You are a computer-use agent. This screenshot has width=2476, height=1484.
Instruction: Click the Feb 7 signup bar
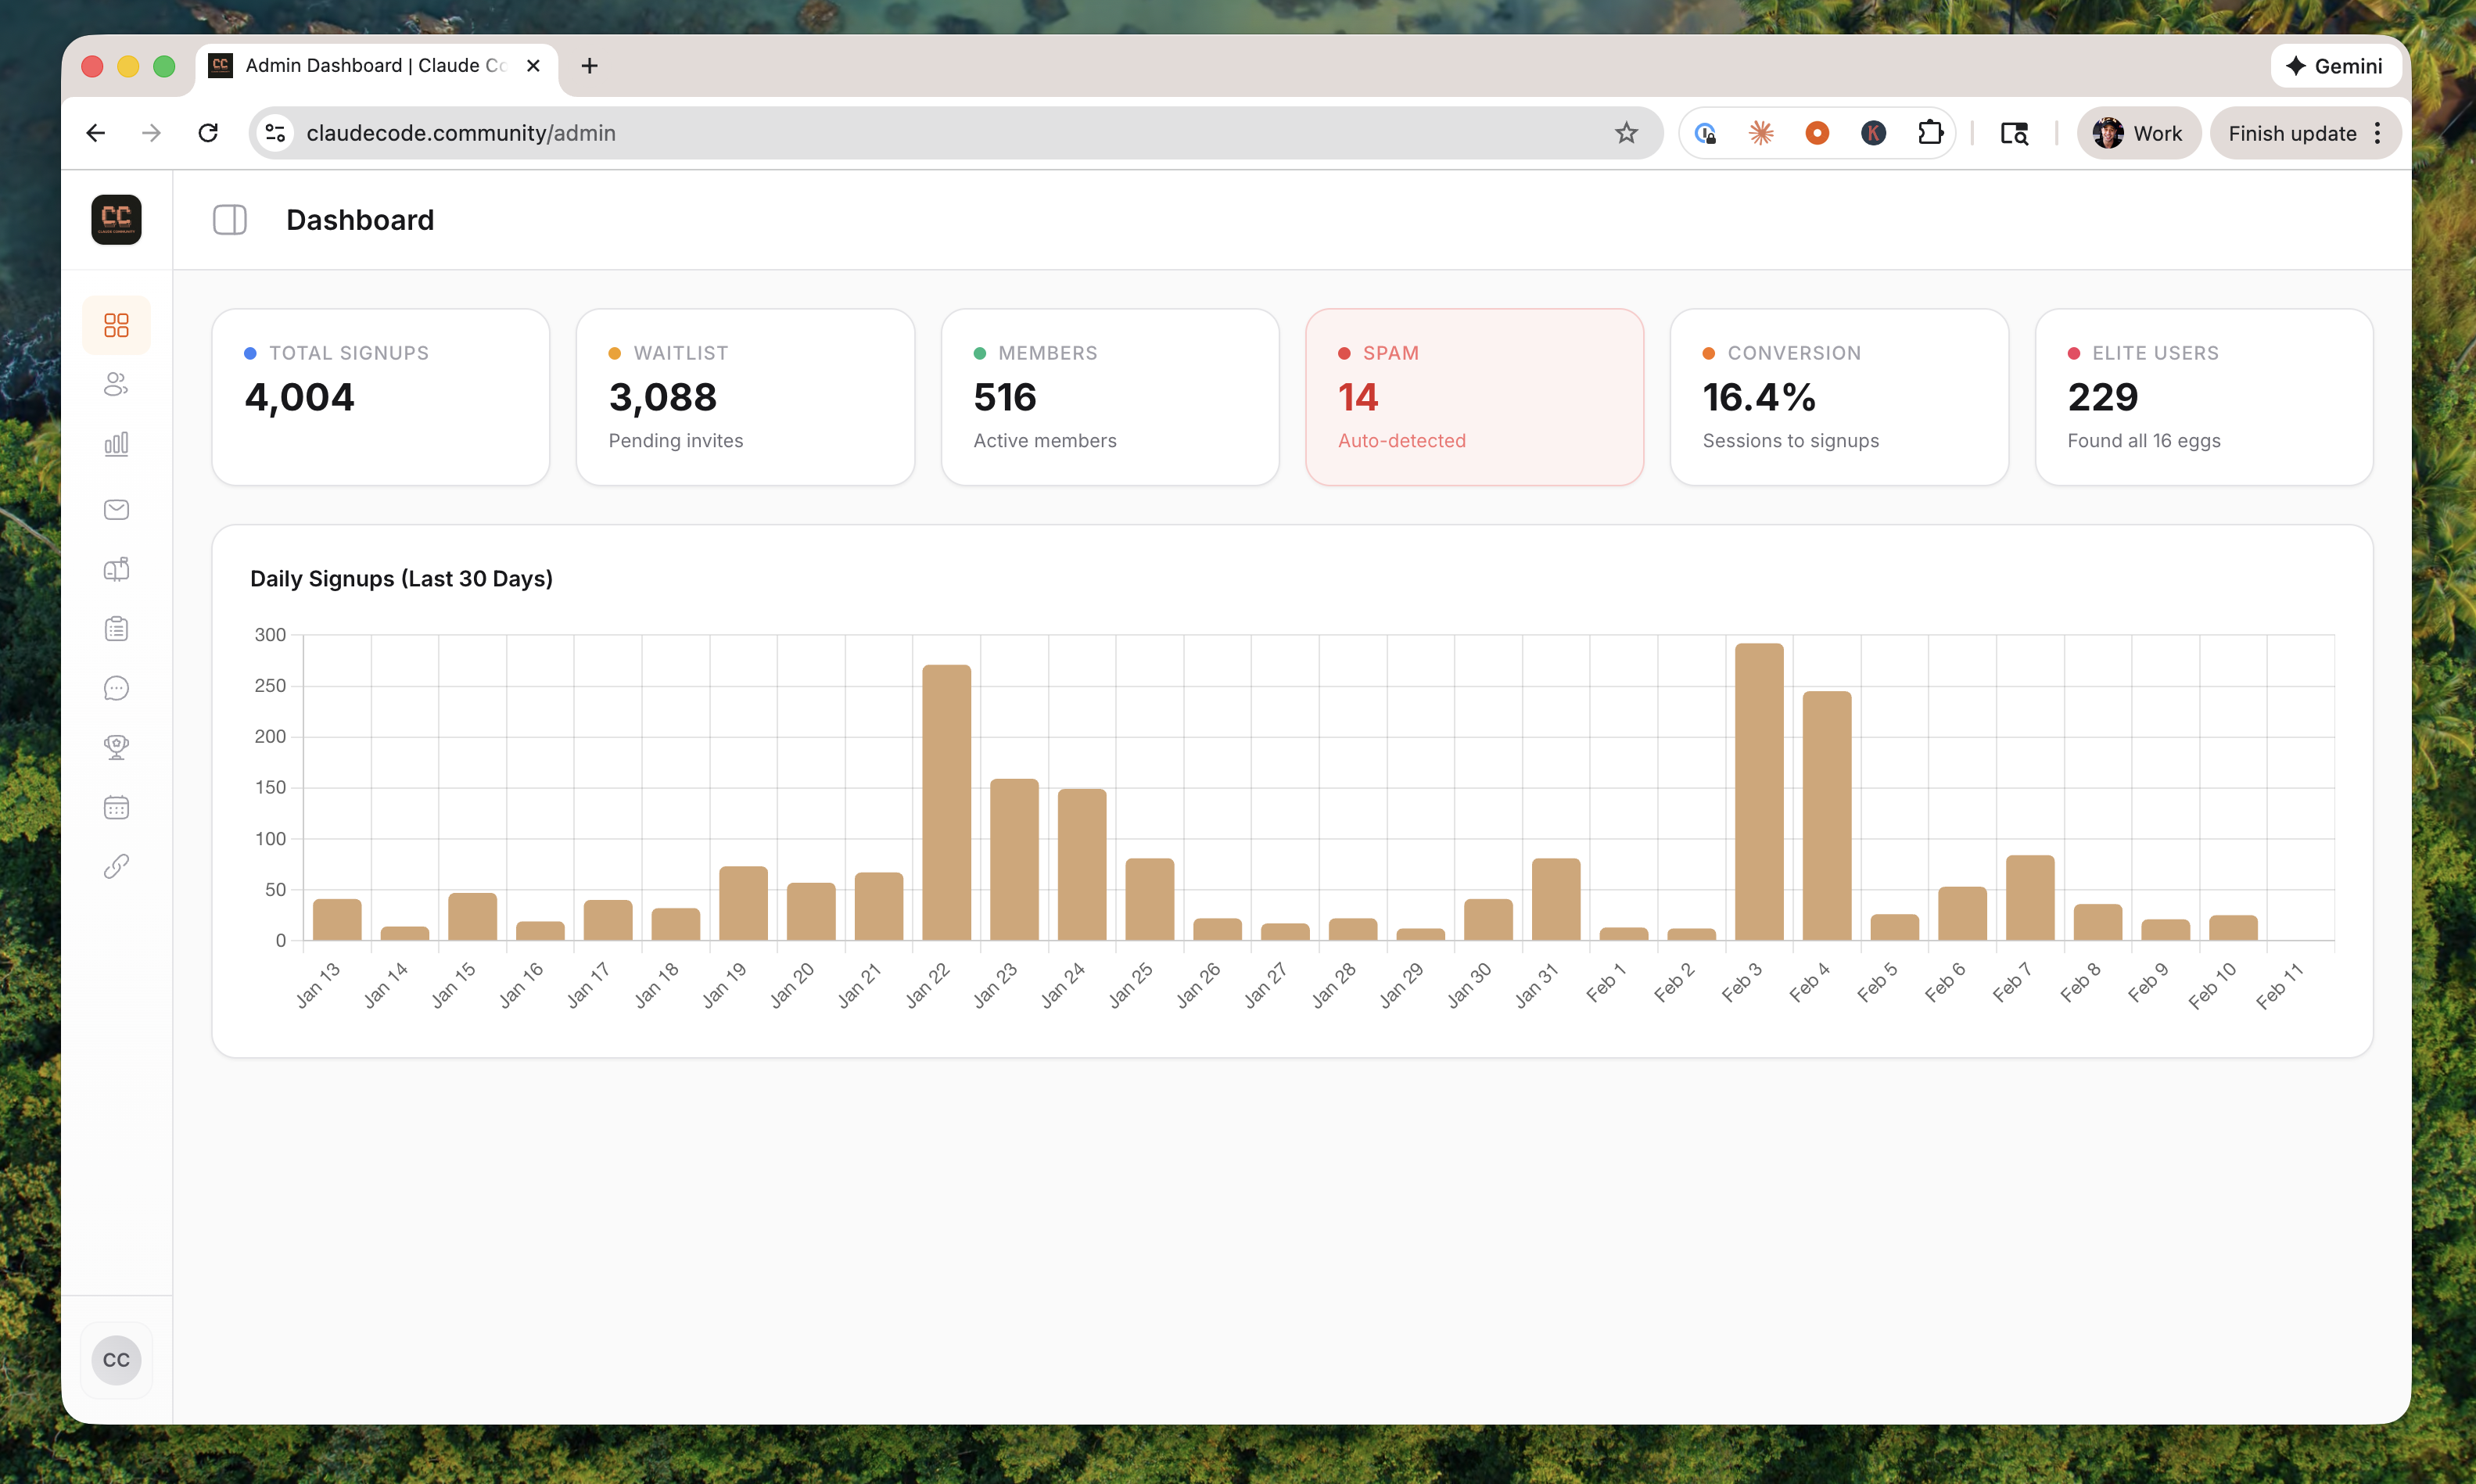2030,897
